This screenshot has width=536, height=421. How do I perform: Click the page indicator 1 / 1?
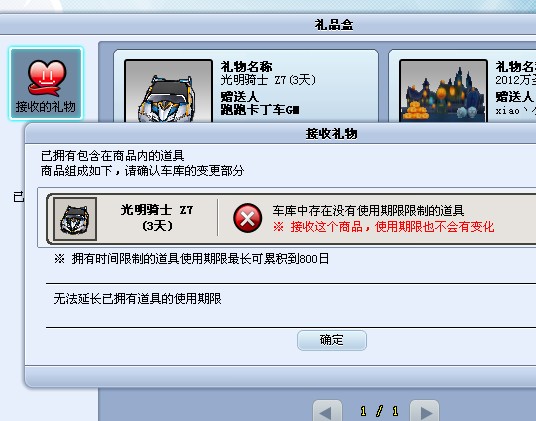click(x=379, y=411)
